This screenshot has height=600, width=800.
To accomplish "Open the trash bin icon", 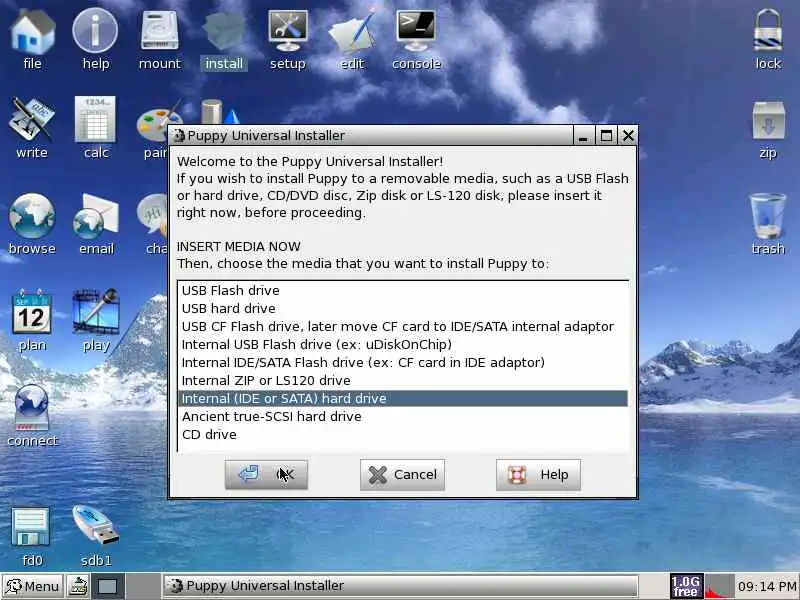I will click(x=768, y=224).
